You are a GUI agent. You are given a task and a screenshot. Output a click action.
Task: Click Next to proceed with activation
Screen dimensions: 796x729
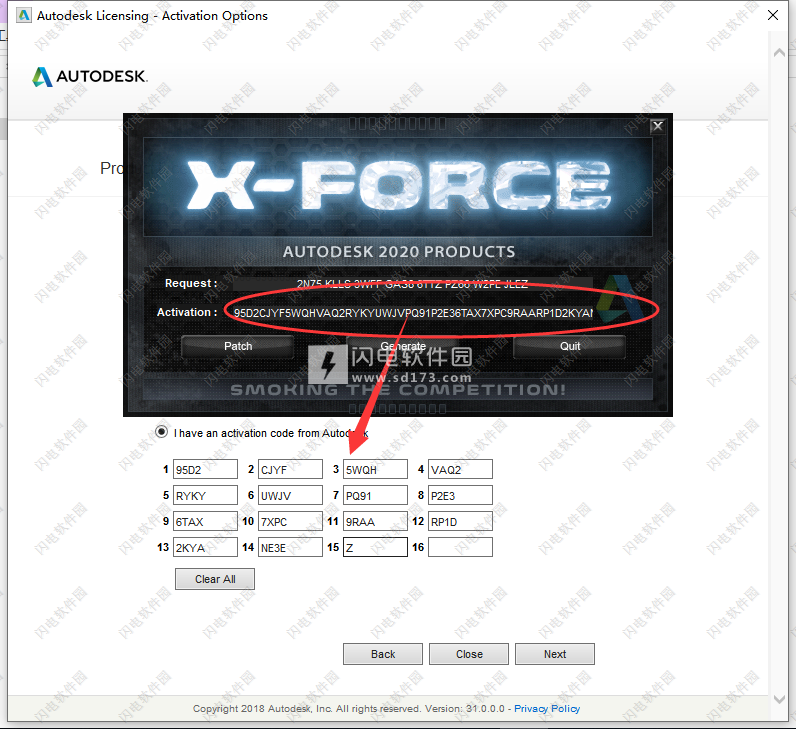(x=555, y=654)
